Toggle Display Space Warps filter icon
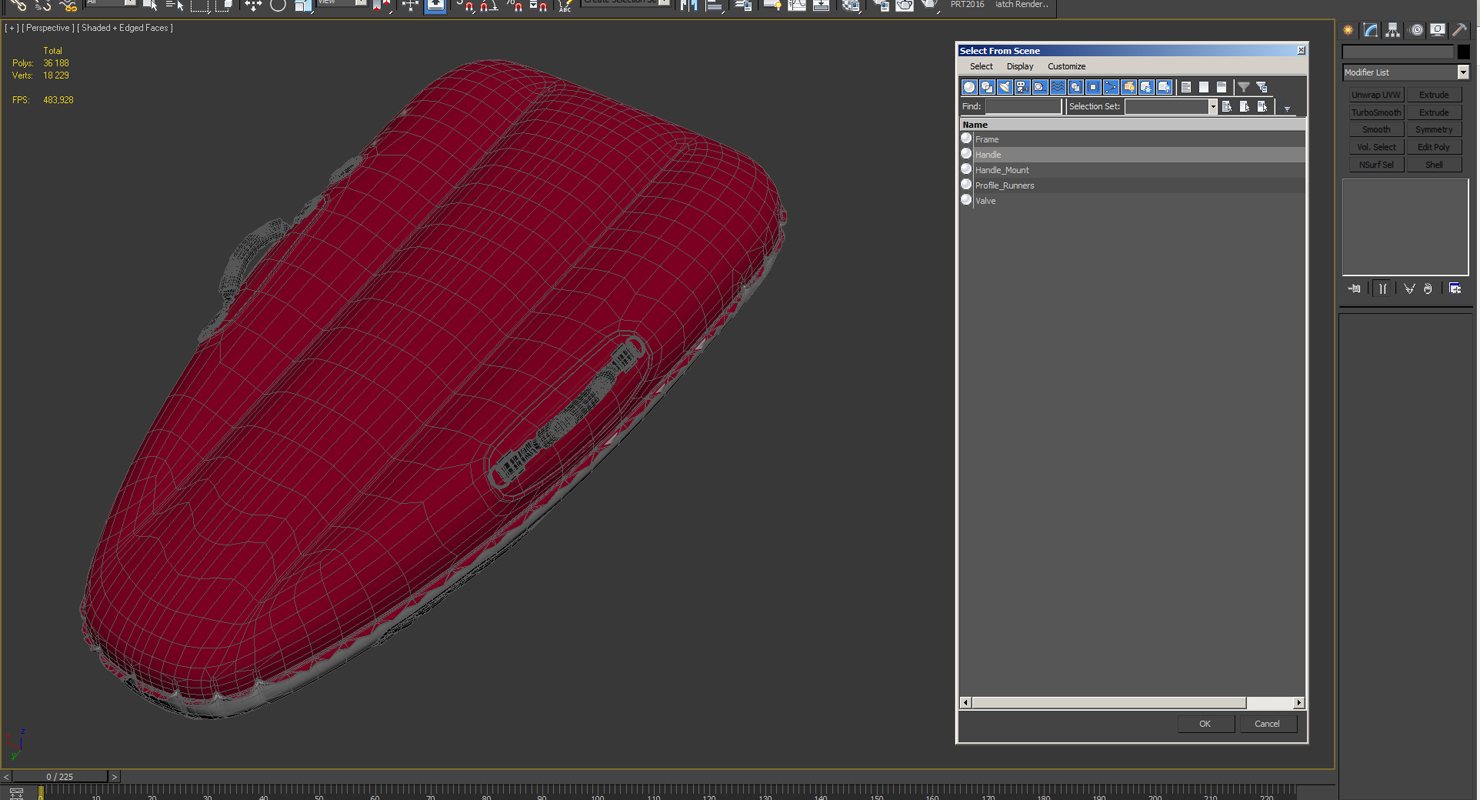The height and width of the screenshot is (800, 1480). (1058, 87)
